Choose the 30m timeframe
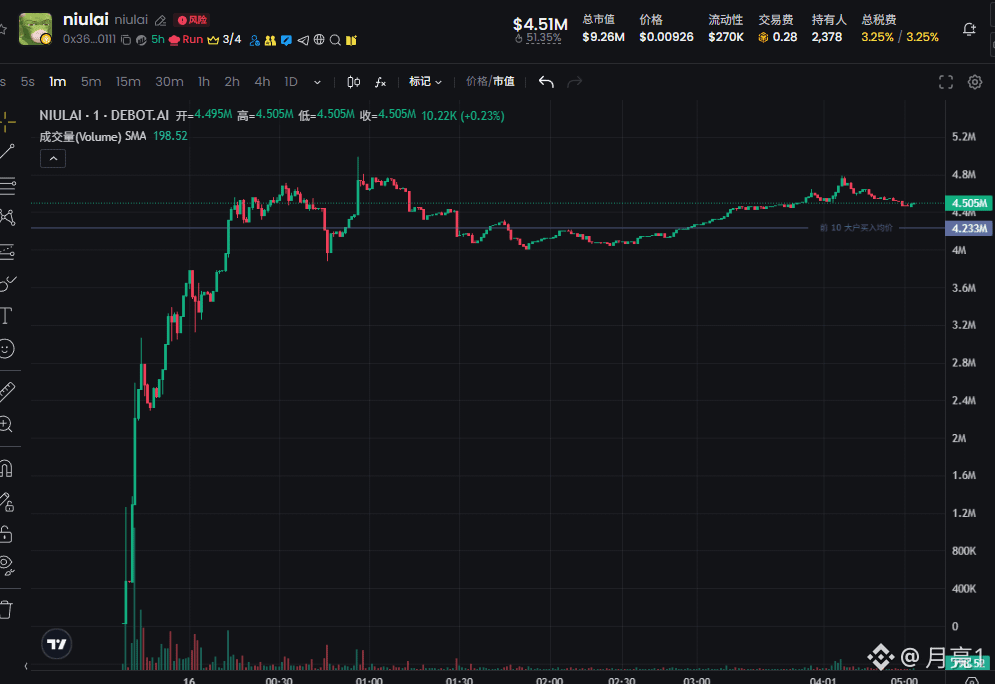This screenshot has width=995, height=684. [x=169, y=82]
